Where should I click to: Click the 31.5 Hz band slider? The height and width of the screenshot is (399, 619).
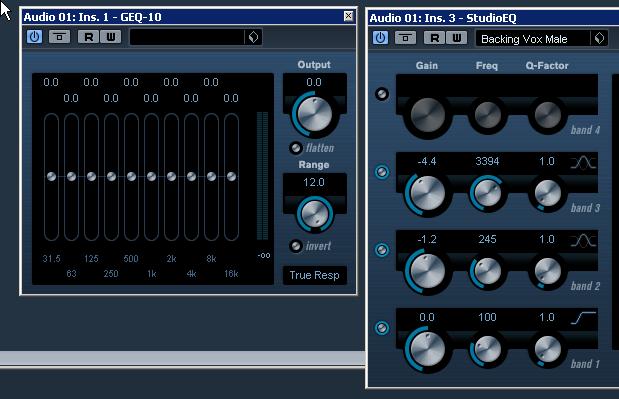tap(51, 176)
